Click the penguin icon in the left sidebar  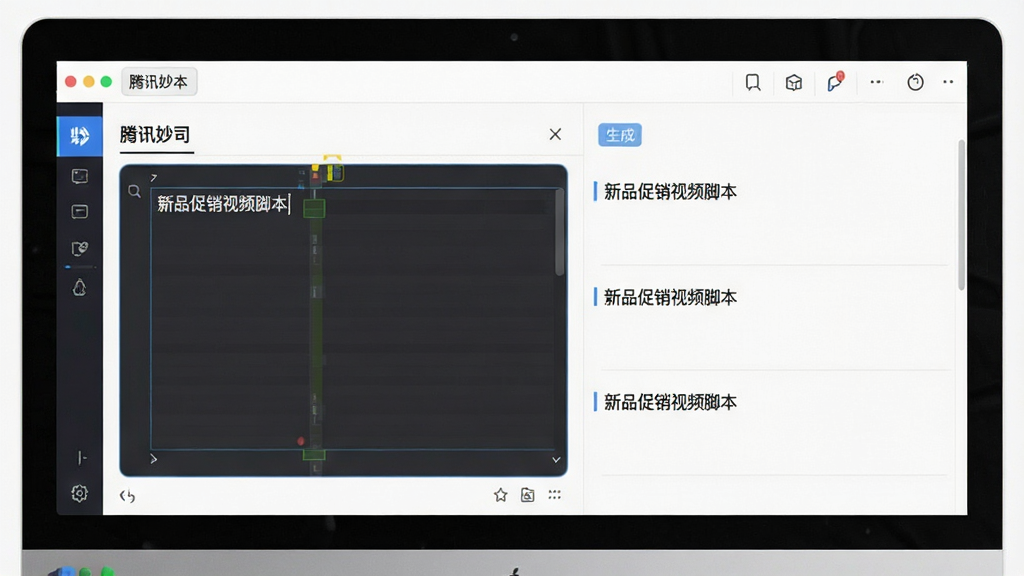(80, 287)
